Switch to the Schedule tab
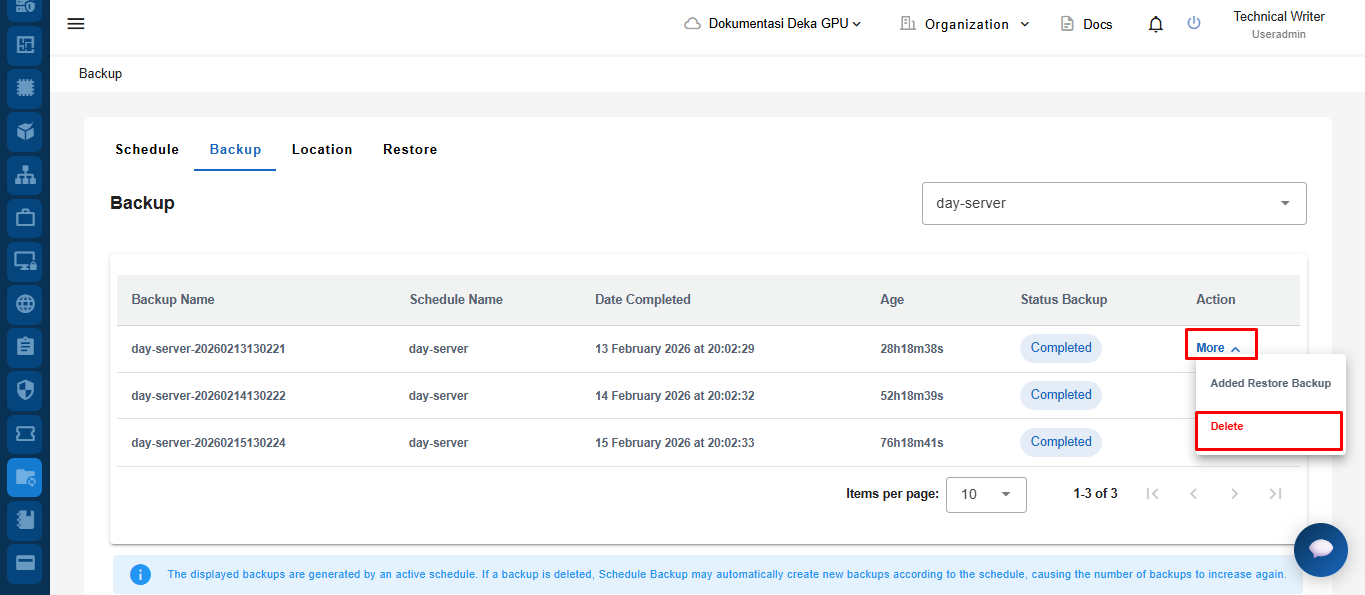1365x595 pixels. coord(147,150)
